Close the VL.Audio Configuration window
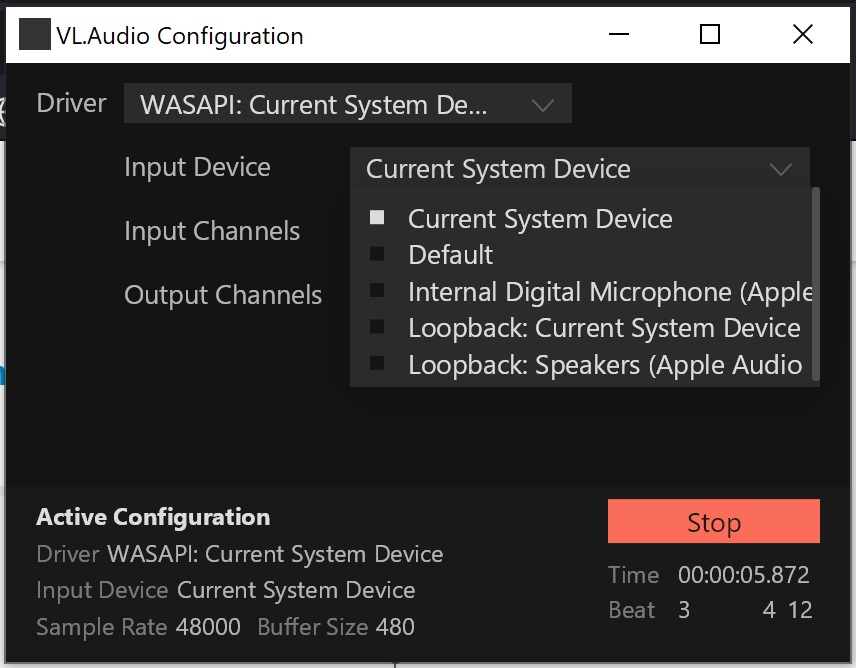Screen dimensions: 856x668 [802, 34]
